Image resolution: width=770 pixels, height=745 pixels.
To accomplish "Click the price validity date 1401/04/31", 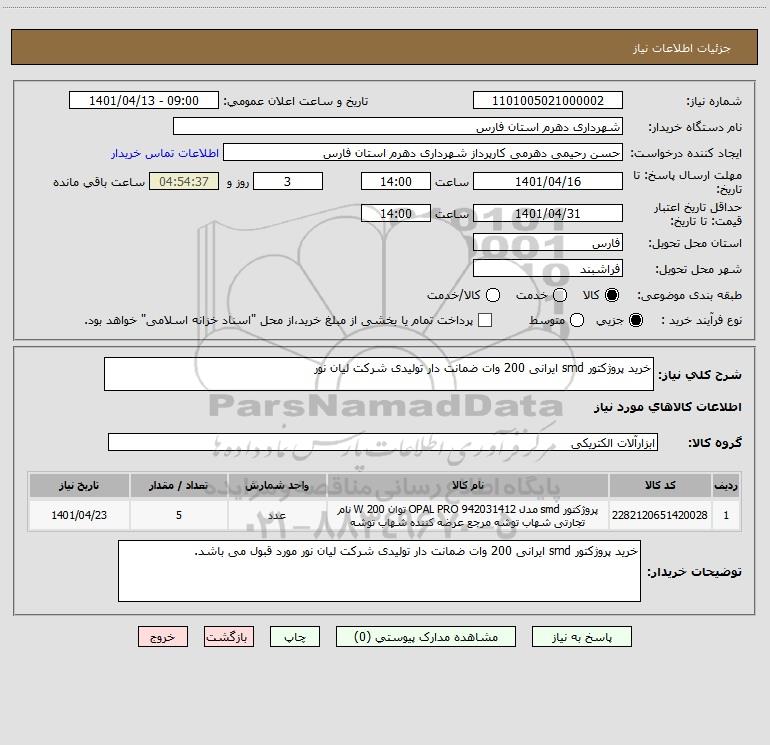I will click(548, 213).
